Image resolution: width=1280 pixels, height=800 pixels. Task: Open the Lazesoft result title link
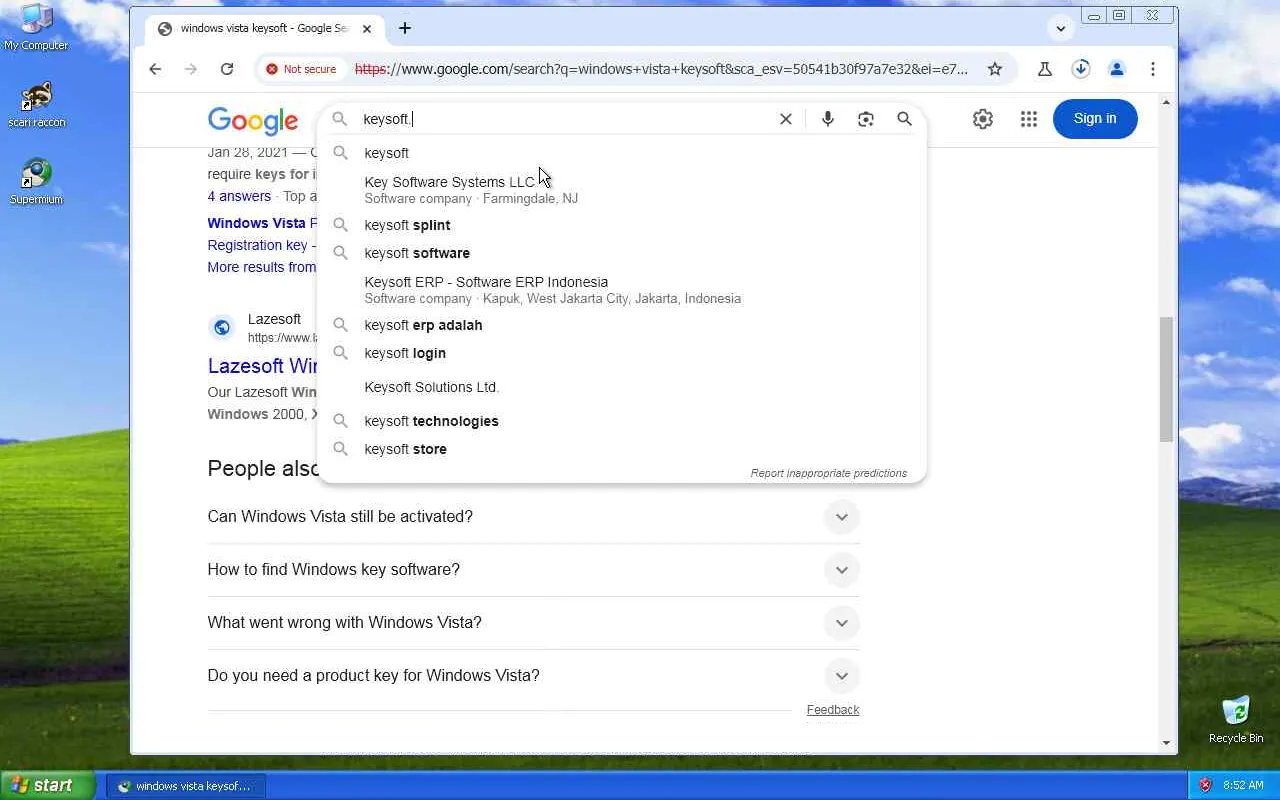point(262,366)
